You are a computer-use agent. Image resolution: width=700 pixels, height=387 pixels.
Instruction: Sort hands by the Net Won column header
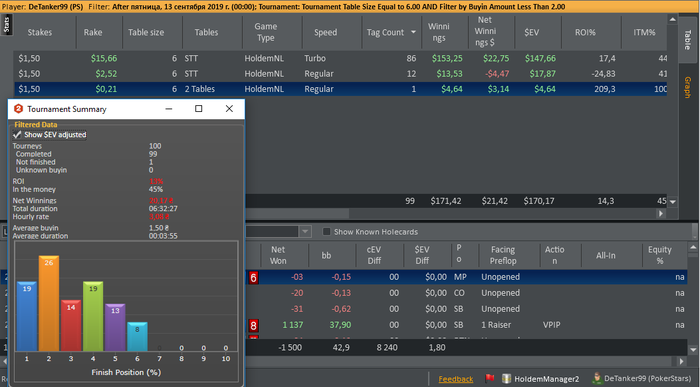[278, 255]
